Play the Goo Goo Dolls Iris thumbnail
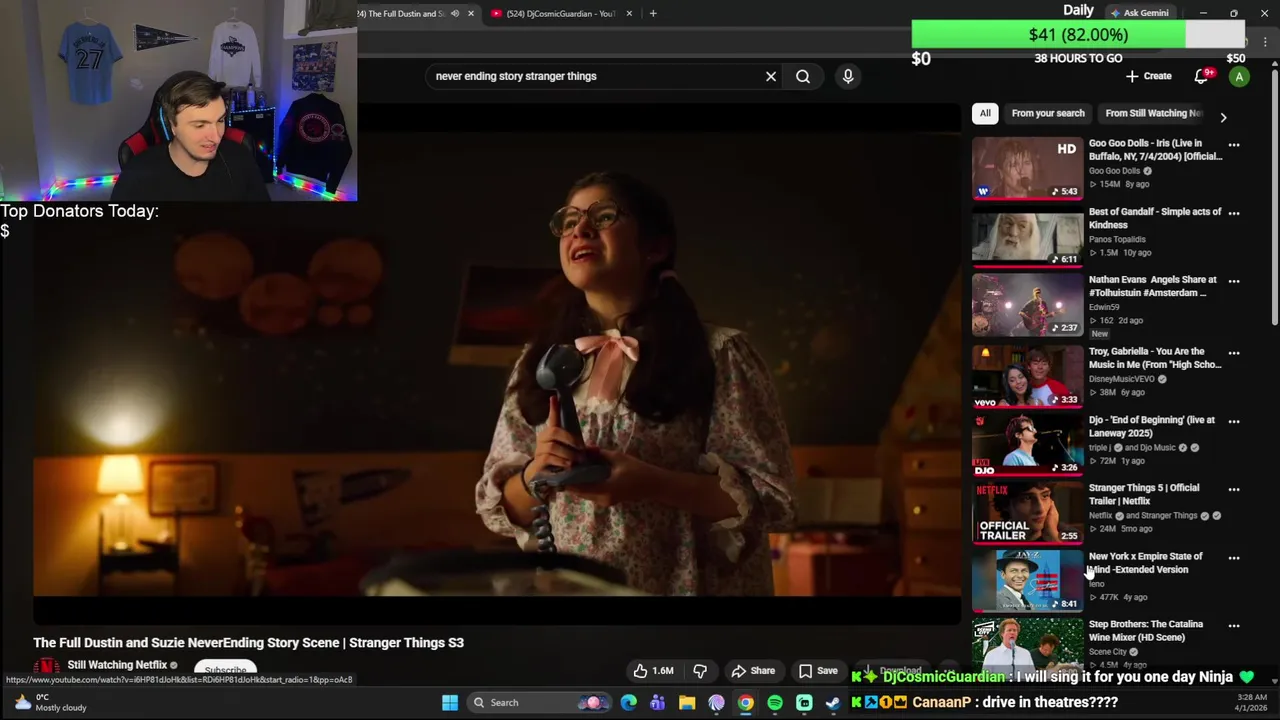 point(1027,168)
